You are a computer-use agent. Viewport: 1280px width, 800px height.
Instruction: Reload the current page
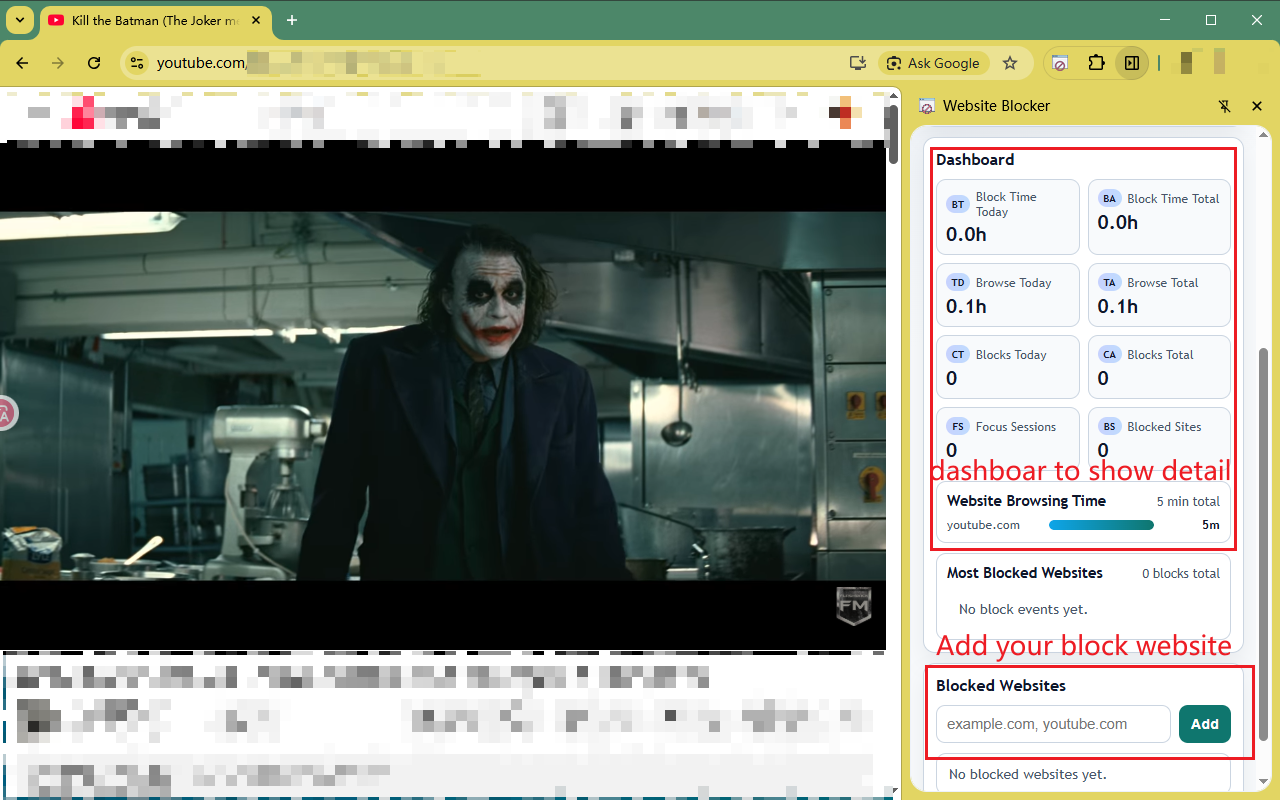pos(94,63)
